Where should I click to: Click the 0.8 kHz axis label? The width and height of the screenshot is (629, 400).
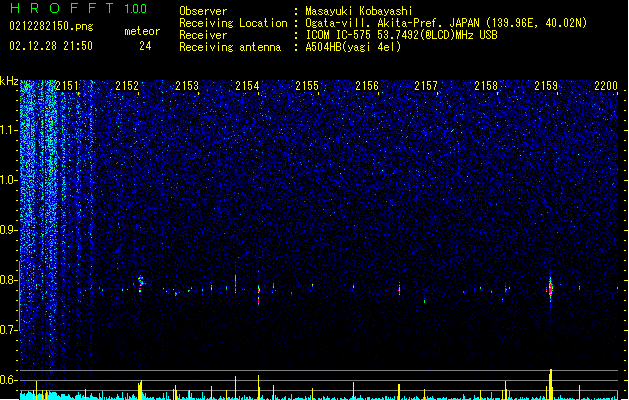click(x=9, y=280)
